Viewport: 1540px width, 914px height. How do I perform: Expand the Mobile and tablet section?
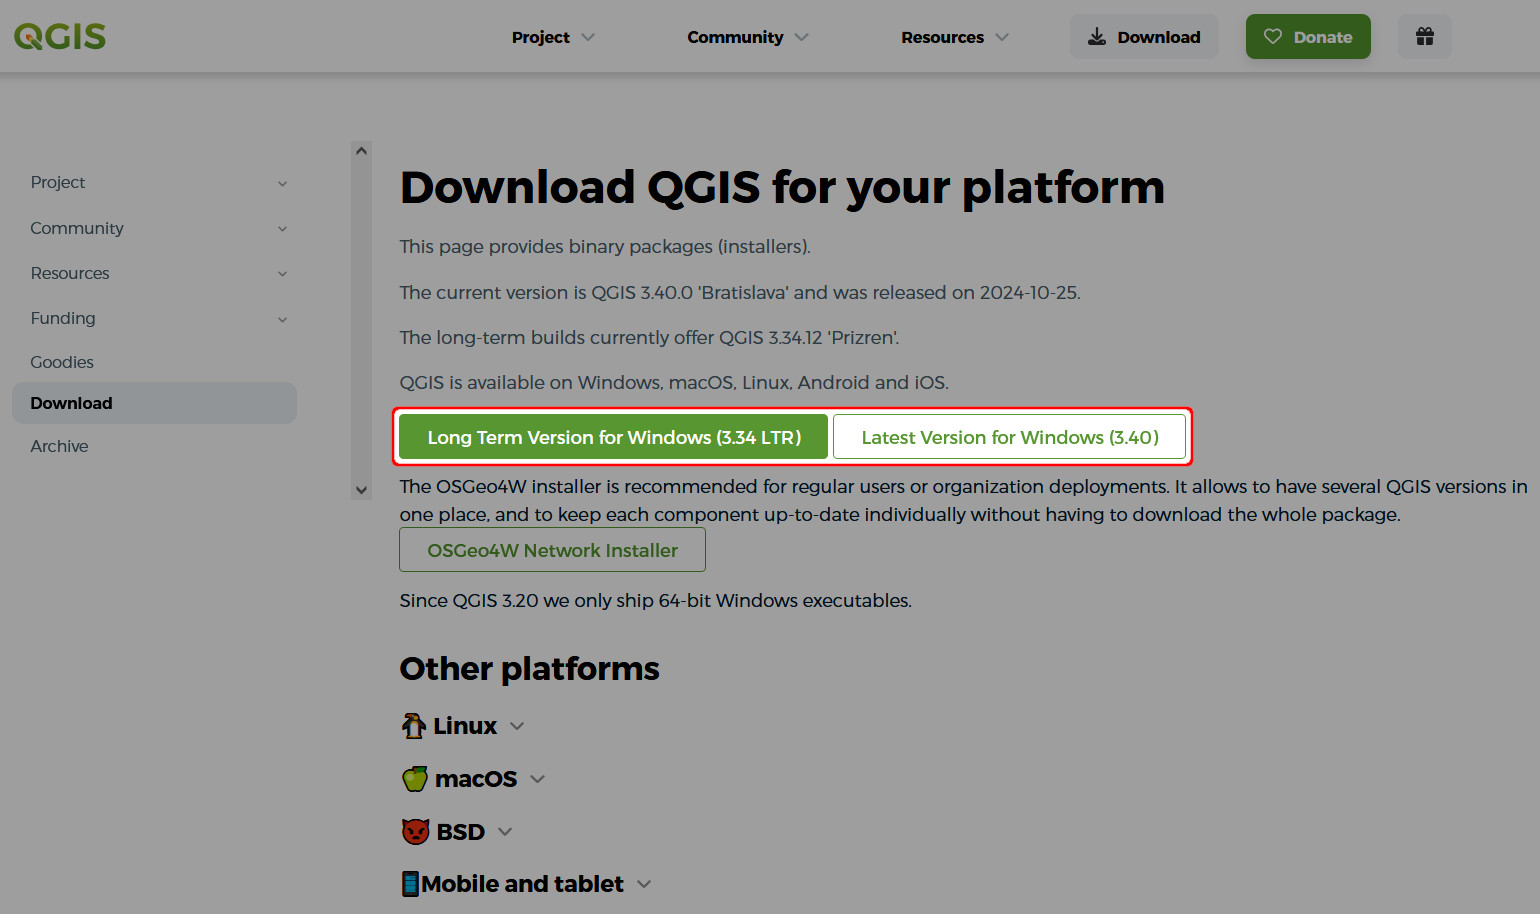coord(526,884)
